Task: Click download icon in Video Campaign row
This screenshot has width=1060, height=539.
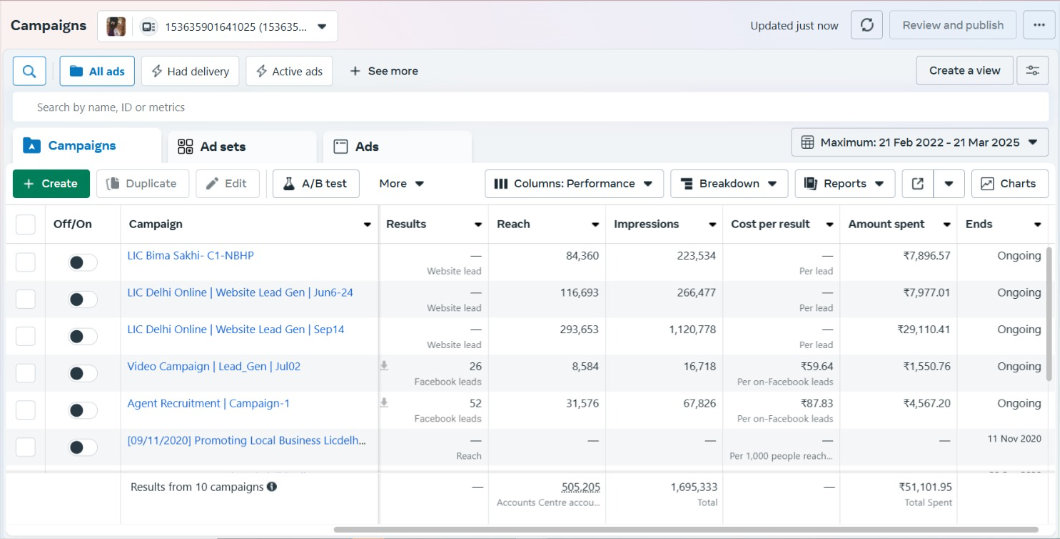Action: coord(384,367)
